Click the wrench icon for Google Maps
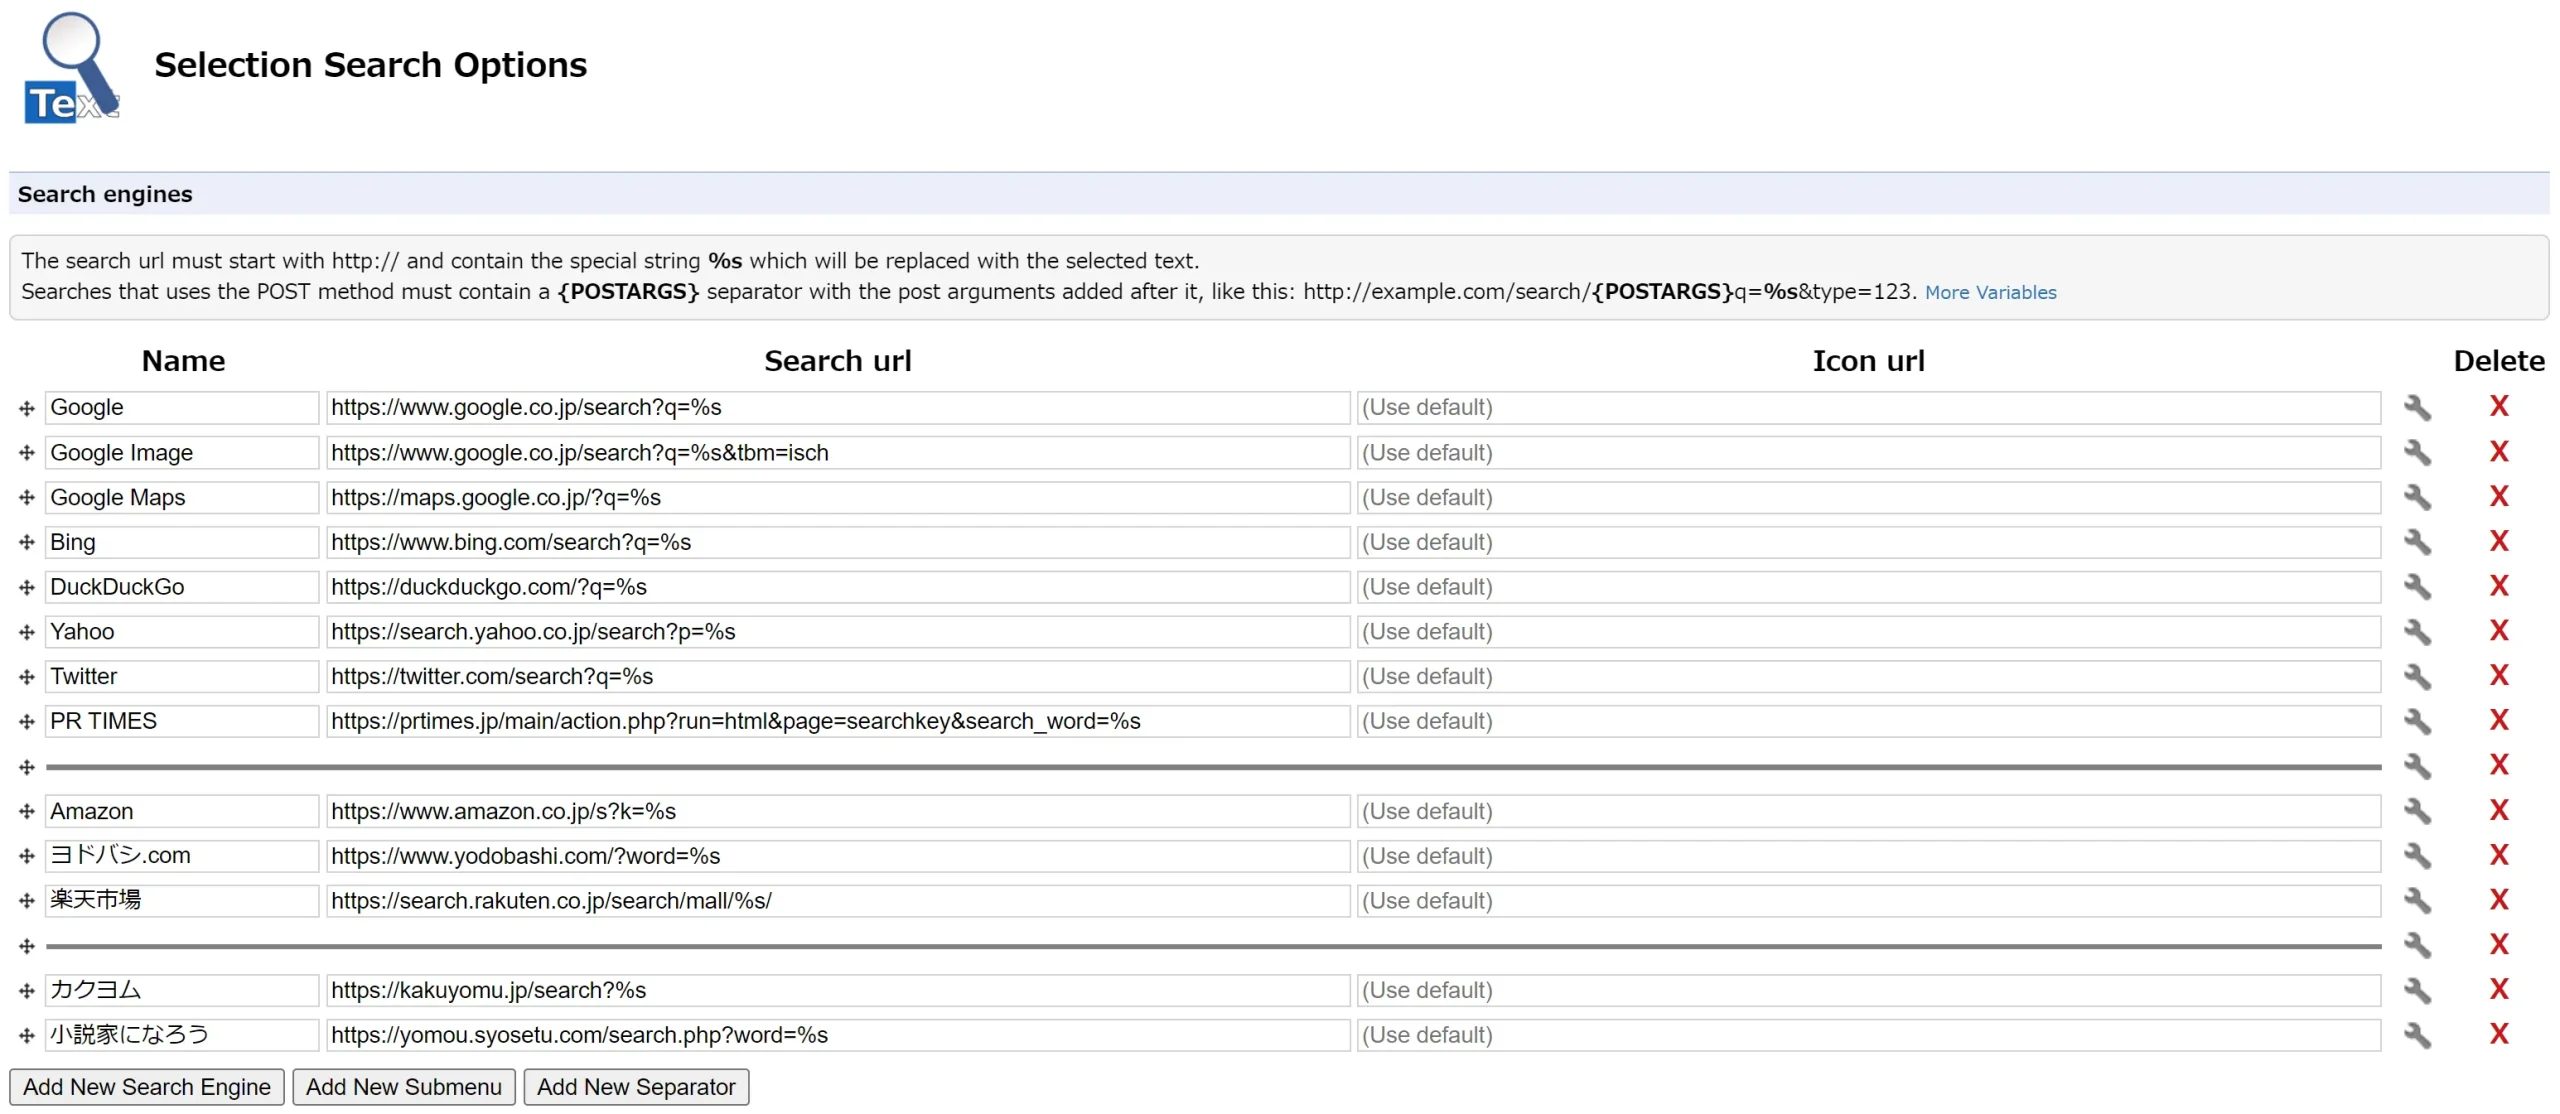 (x=2417, y=497)
